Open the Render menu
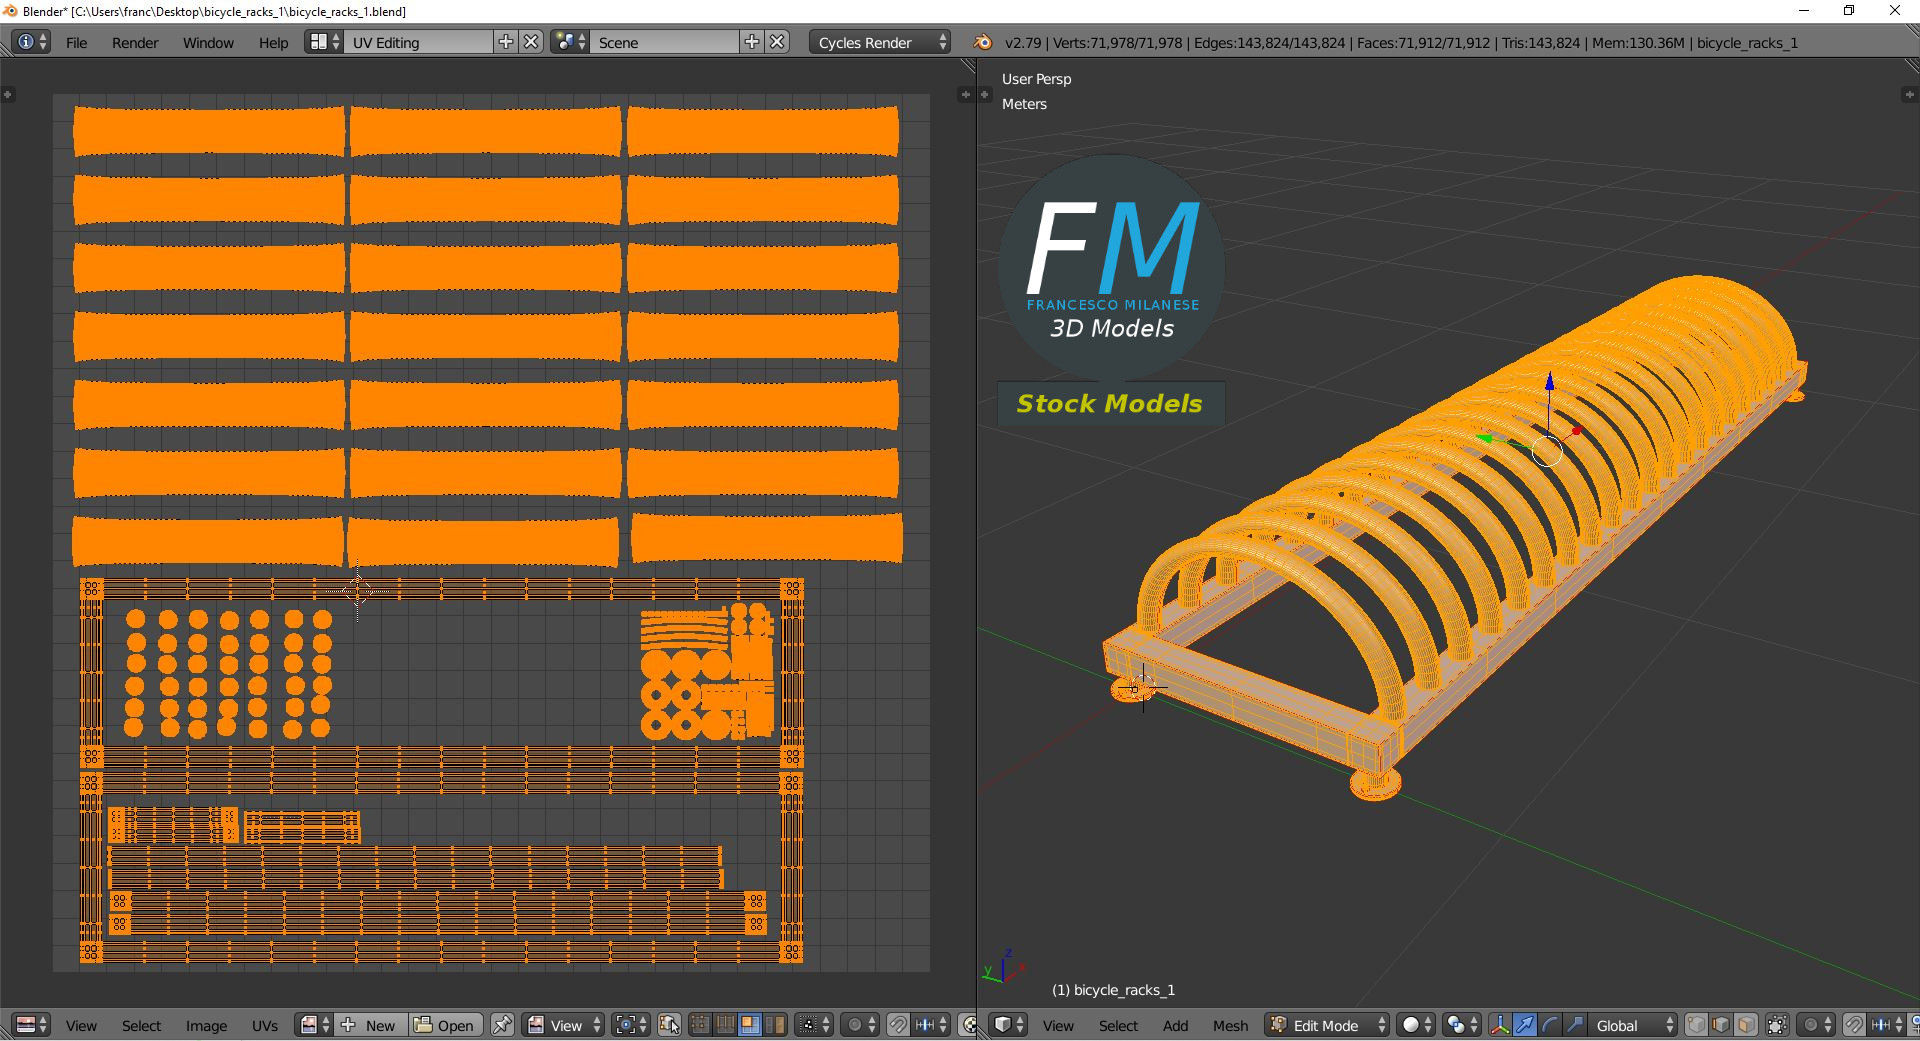 point(135,42)
